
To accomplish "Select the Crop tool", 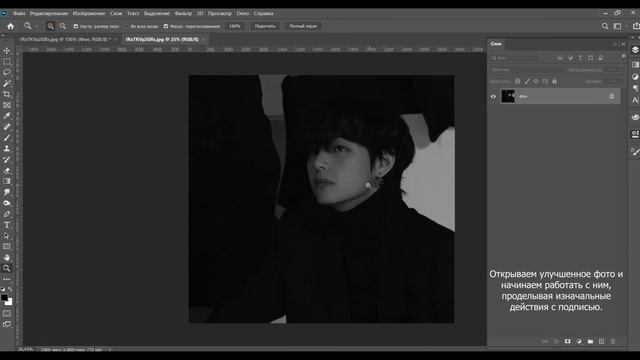I will [x=7, y=94].
